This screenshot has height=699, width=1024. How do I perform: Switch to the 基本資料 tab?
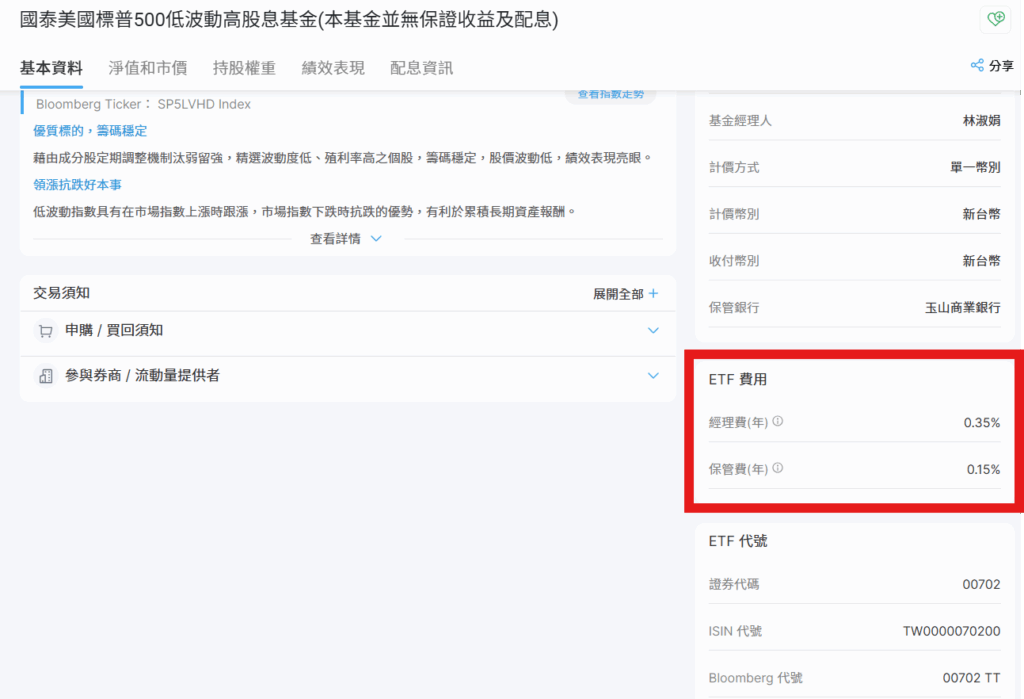pos(51,68)
